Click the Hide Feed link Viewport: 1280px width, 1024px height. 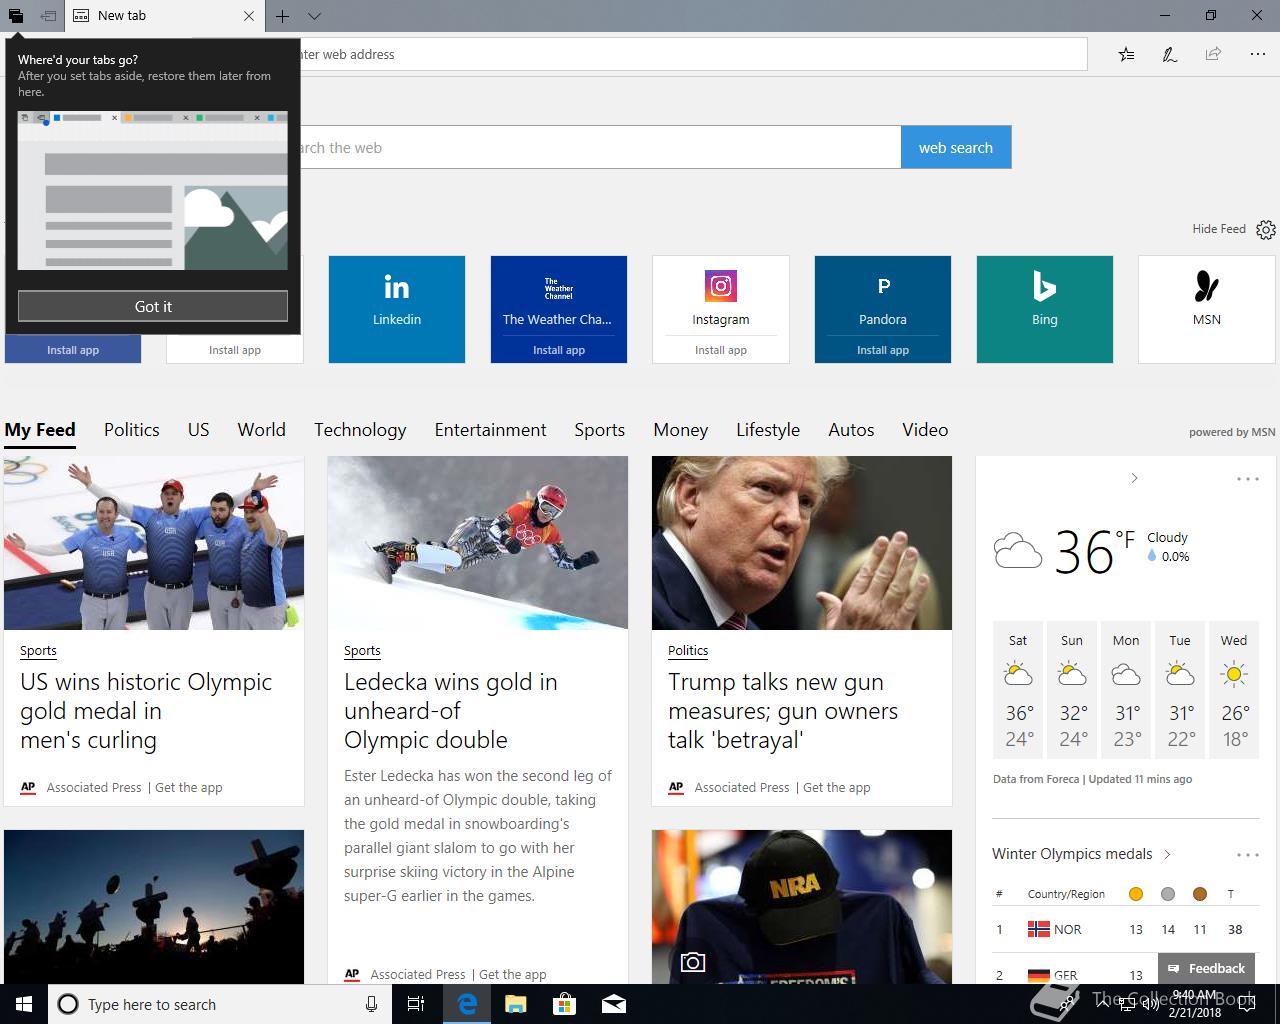click(x=1218, y=229)
